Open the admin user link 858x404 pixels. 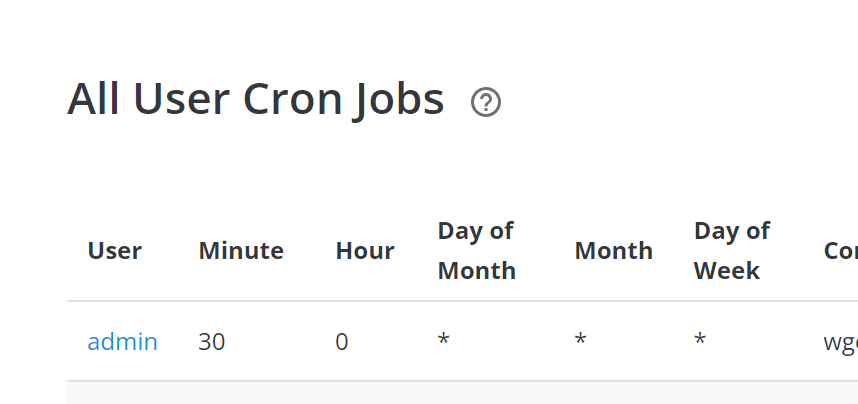tap(123, 342)
